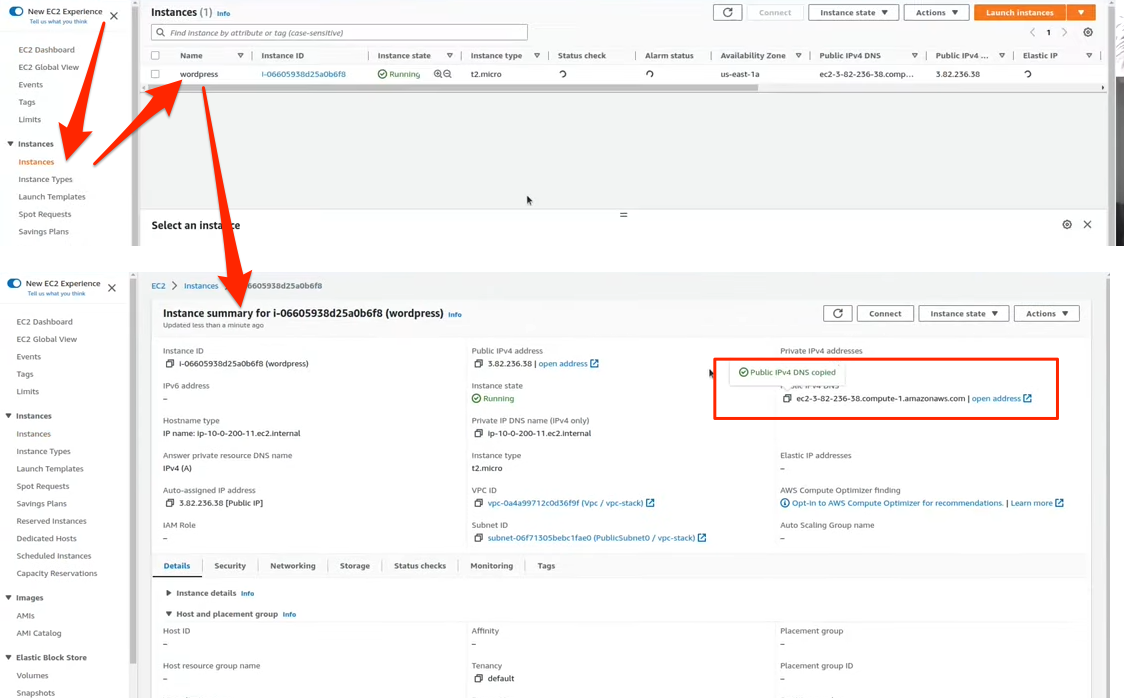Close the Select an instance panel
Screen dimensions: 1124x698
(1087, 225)
